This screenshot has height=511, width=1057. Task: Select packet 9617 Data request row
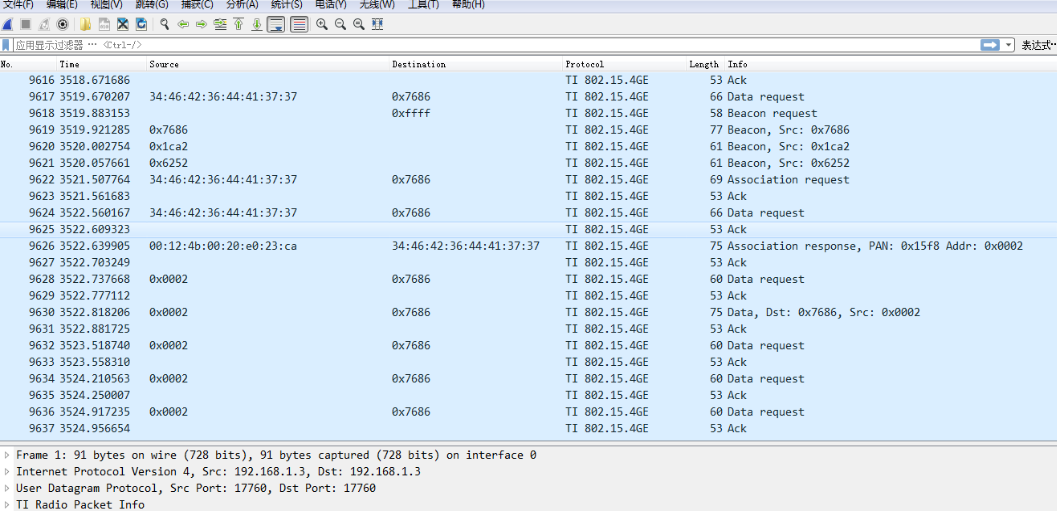coord(528,97)
